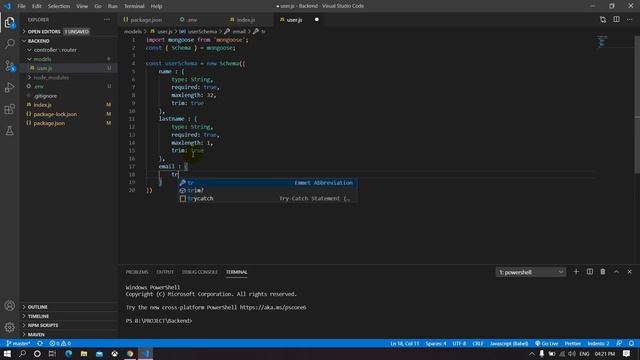This screenshot has width=640, height=360.
Task: Switch to the index.js editor tab
Action: coord(246,20)
